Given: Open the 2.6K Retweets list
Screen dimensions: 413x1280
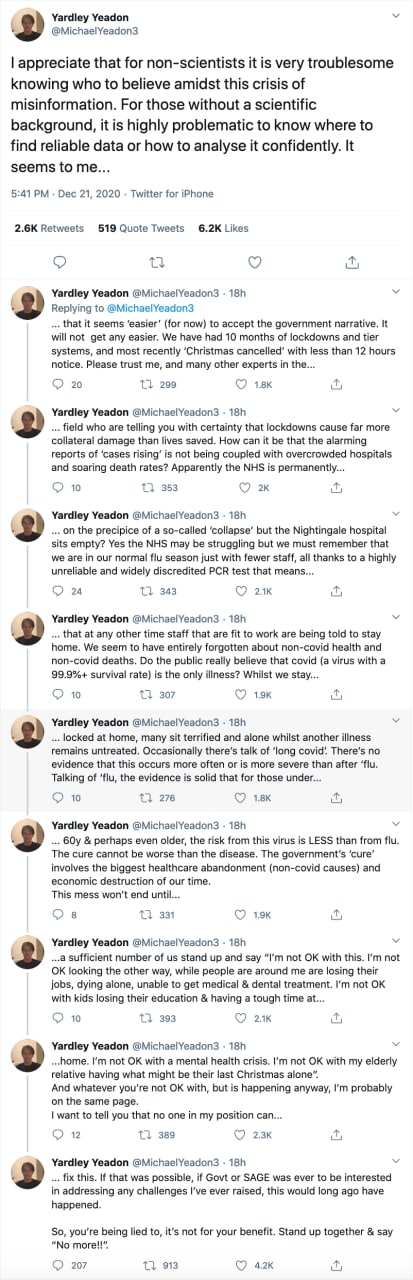Looking at the screenshot, I should tap(49, 228).
